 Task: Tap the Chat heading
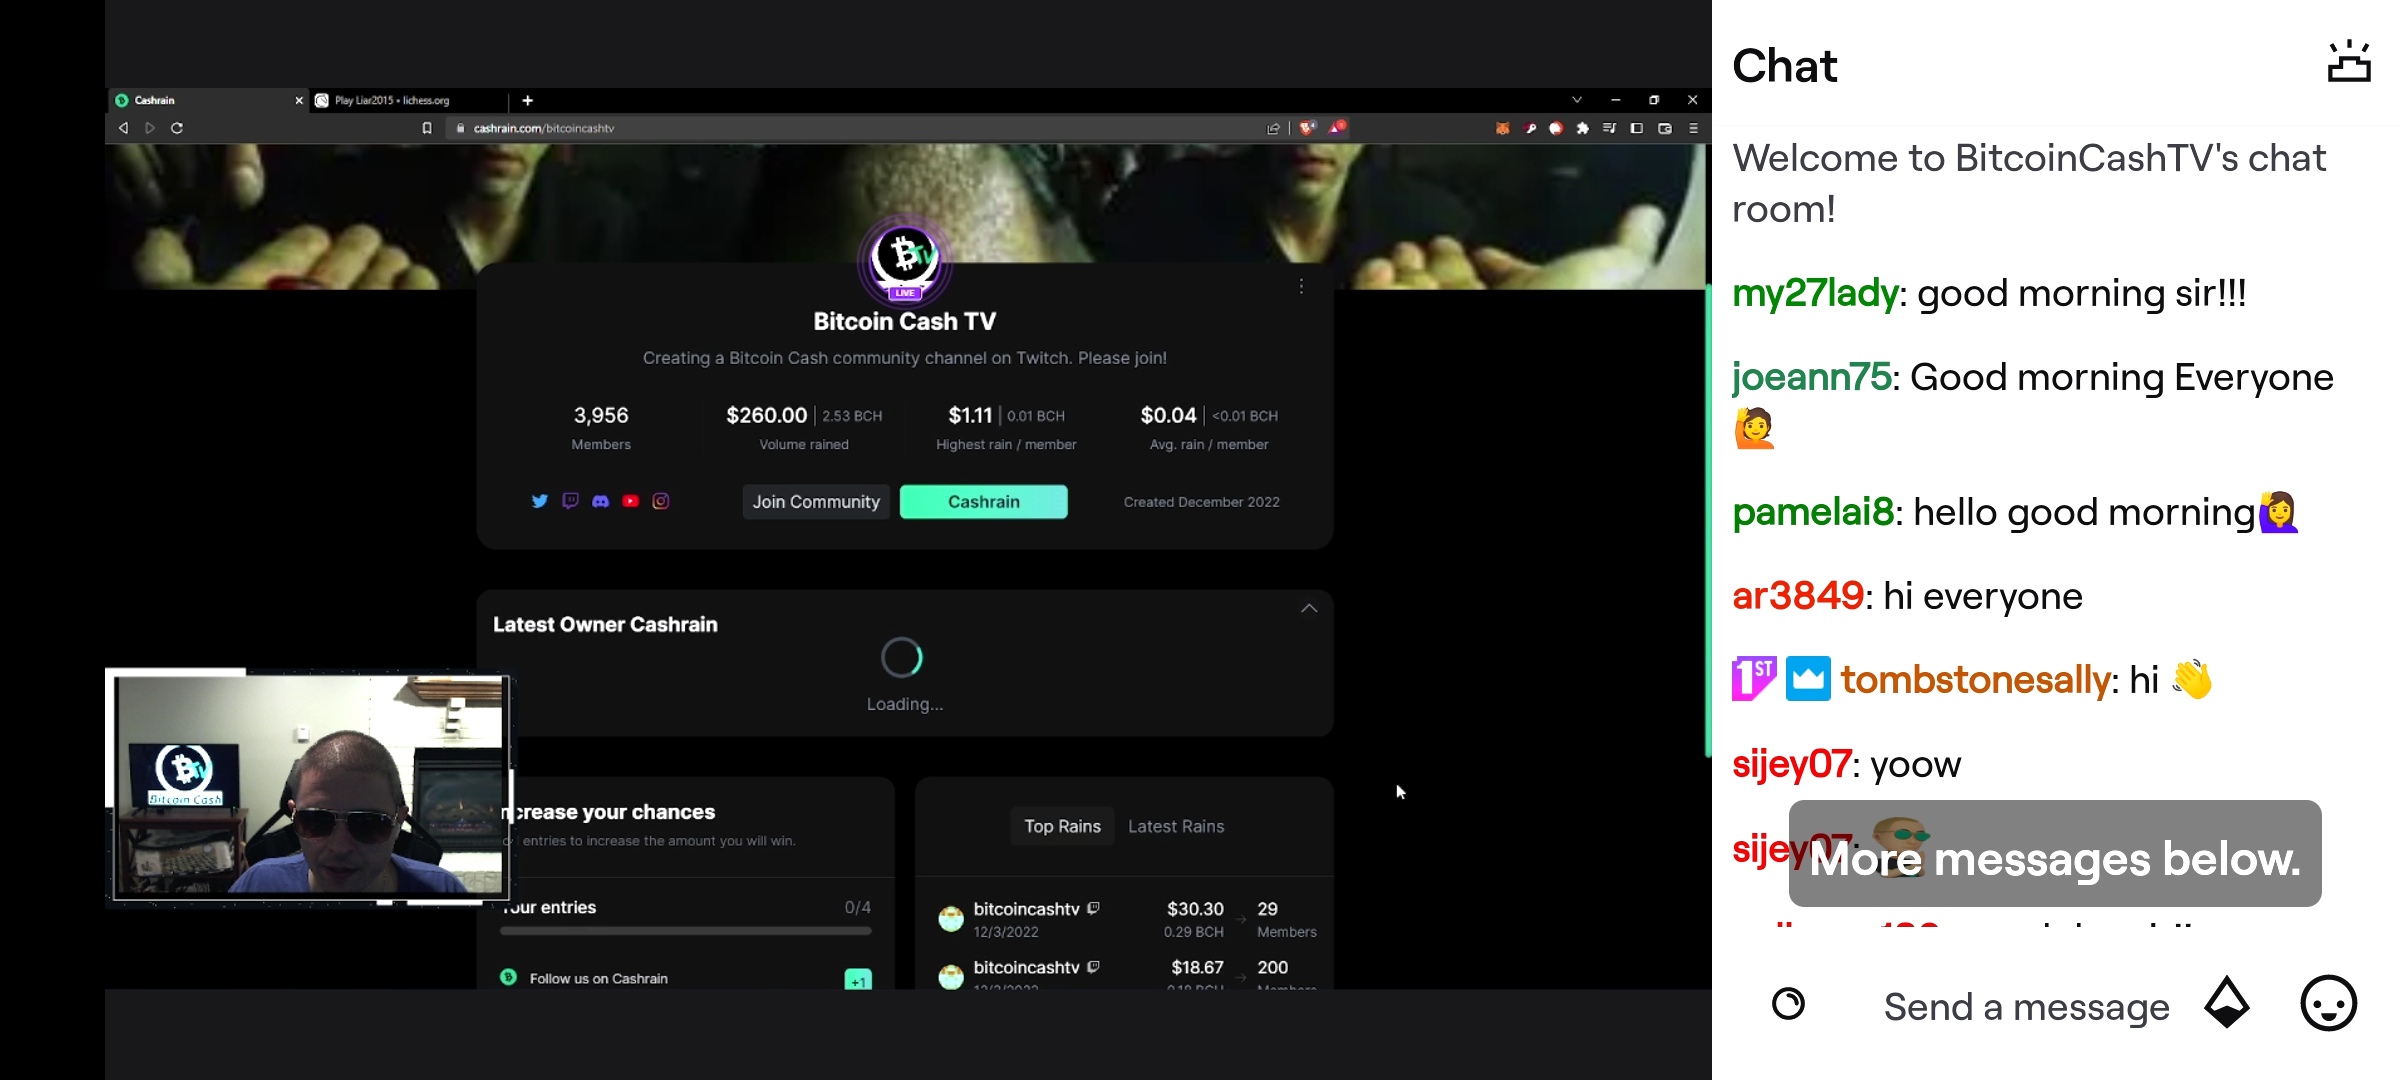(x=1784, y=66)
